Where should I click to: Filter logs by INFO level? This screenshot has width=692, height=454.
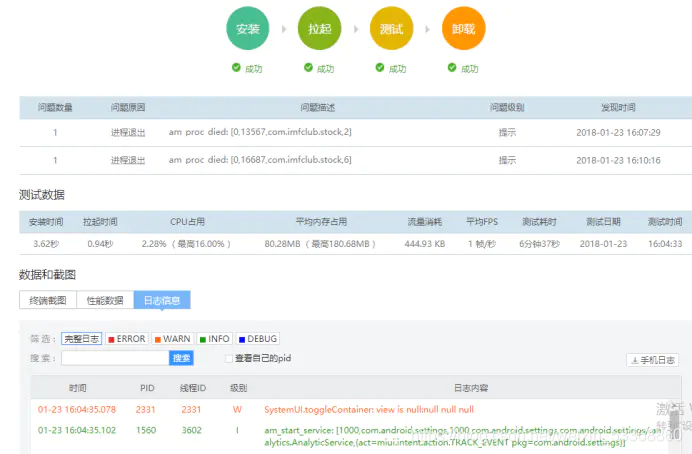(214, 338)
